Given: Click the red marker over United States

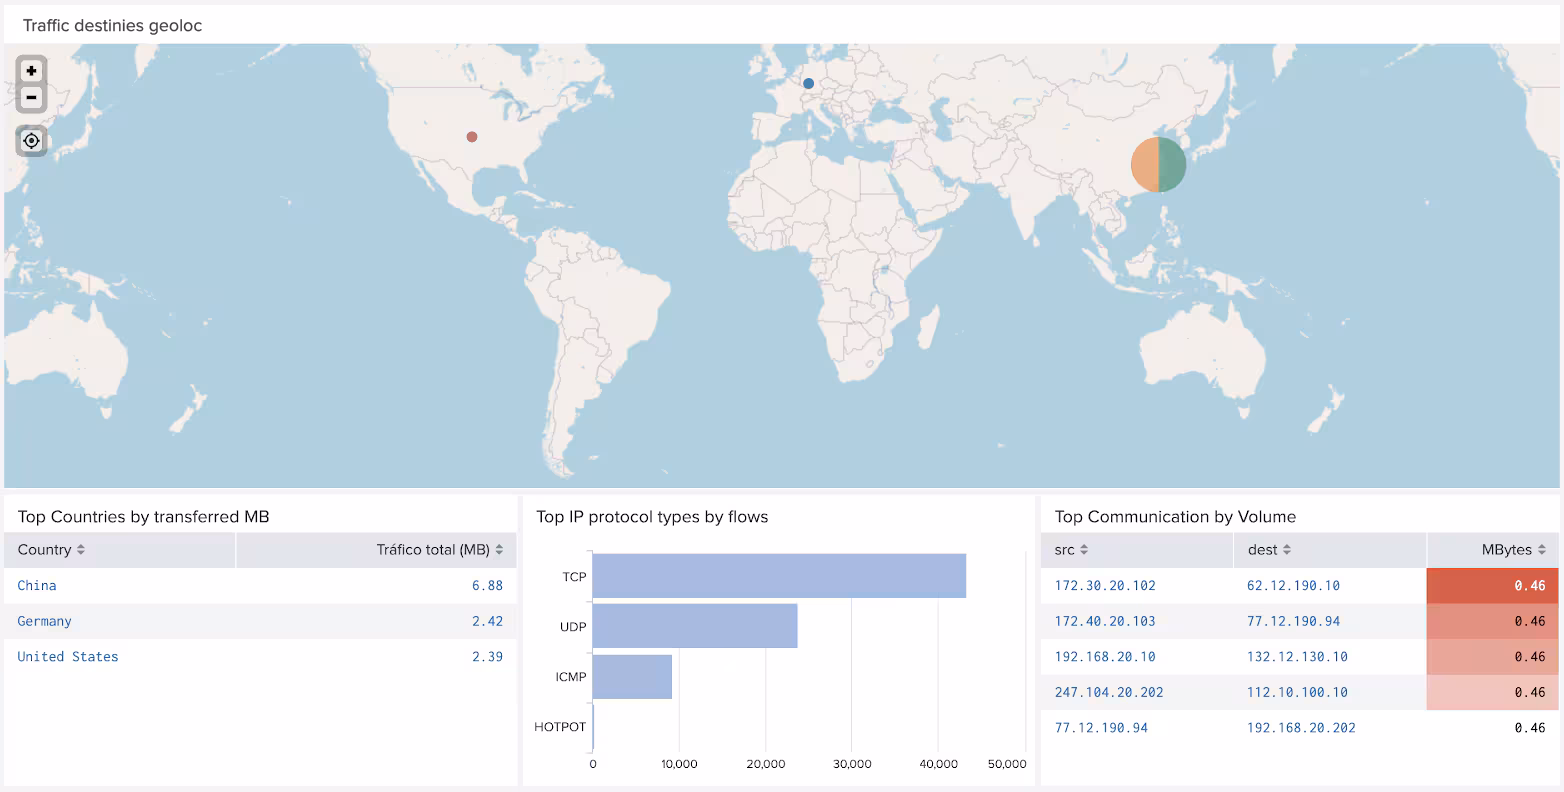Looking at the screenshot, I should click(x=472, y=137).
